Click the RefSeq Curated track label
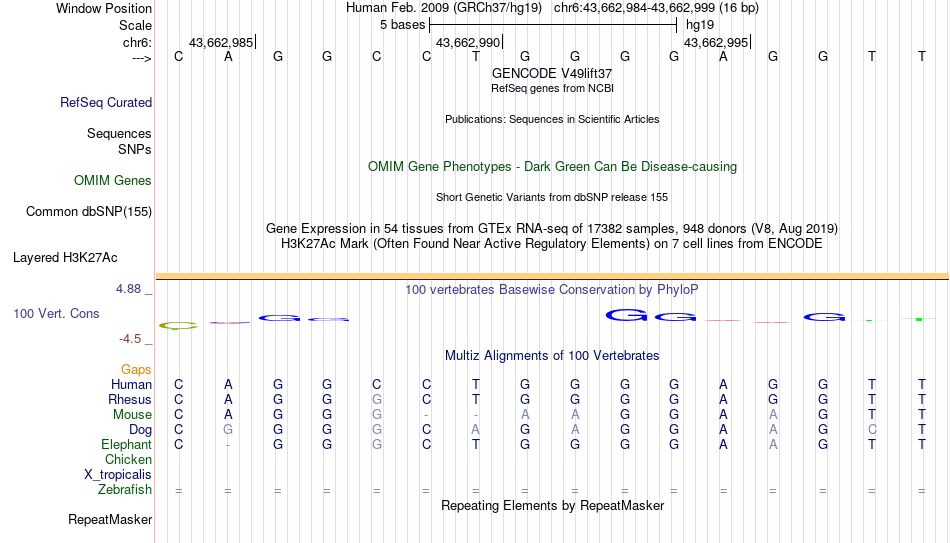The image size is (950, 543). [x=106, y=102]
